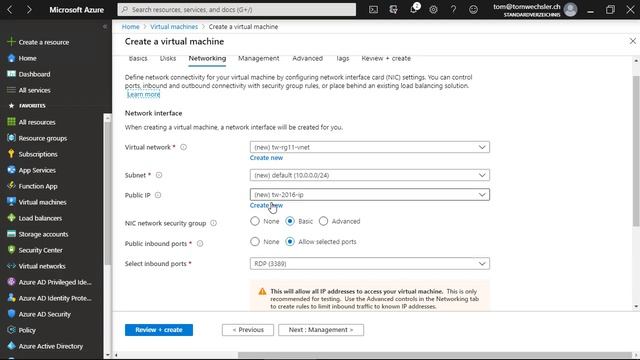Open Home in the sidebar
The image size is (640, 360).
(27, 58)
